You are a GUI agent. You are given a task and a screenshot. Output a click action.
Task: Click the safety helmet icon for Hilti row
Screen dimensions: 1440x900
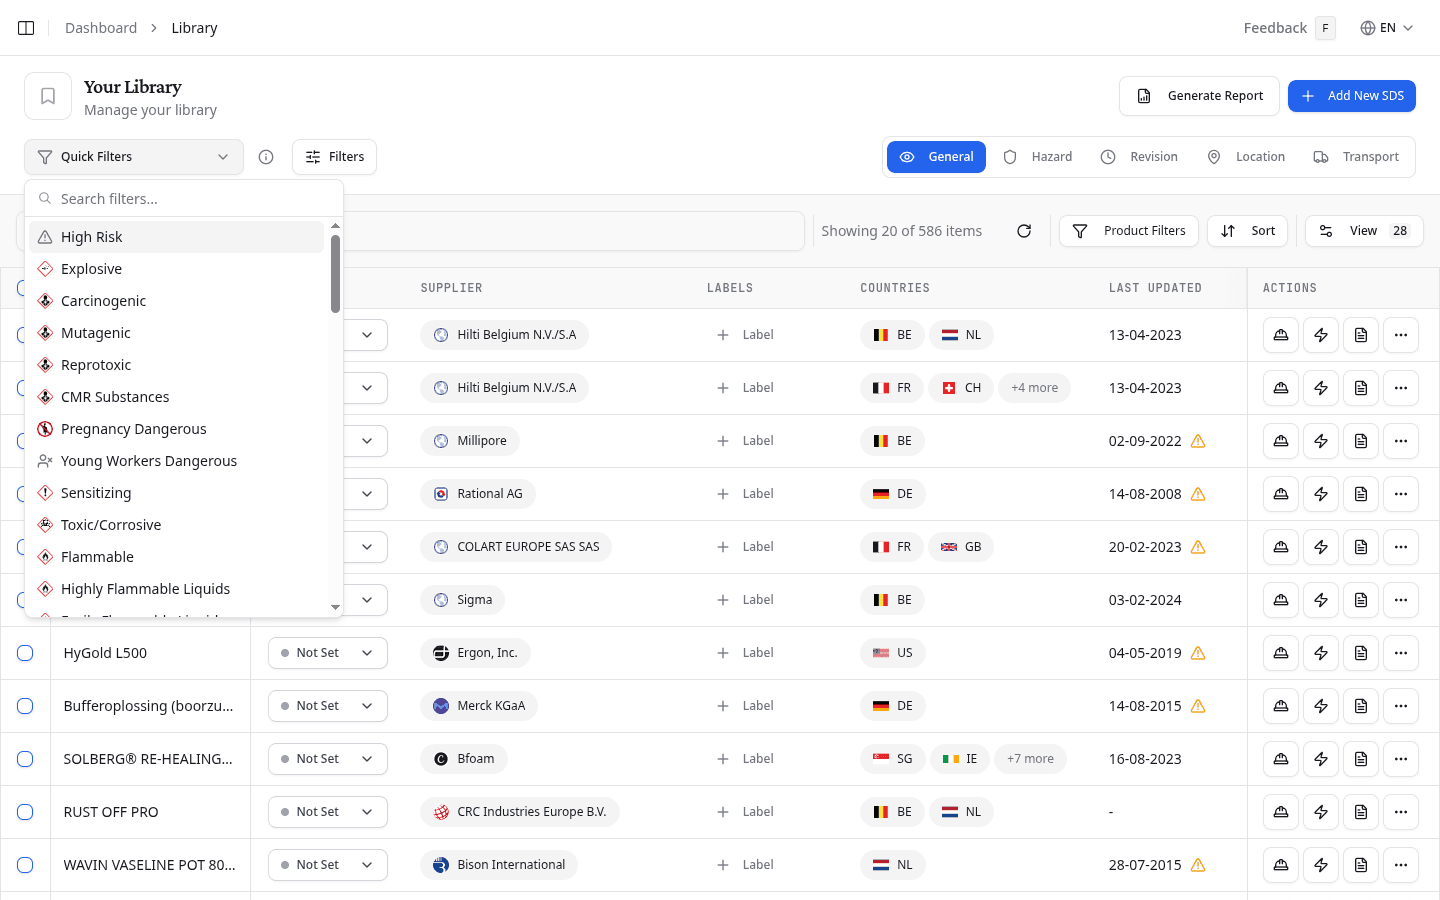(1280, 335)
